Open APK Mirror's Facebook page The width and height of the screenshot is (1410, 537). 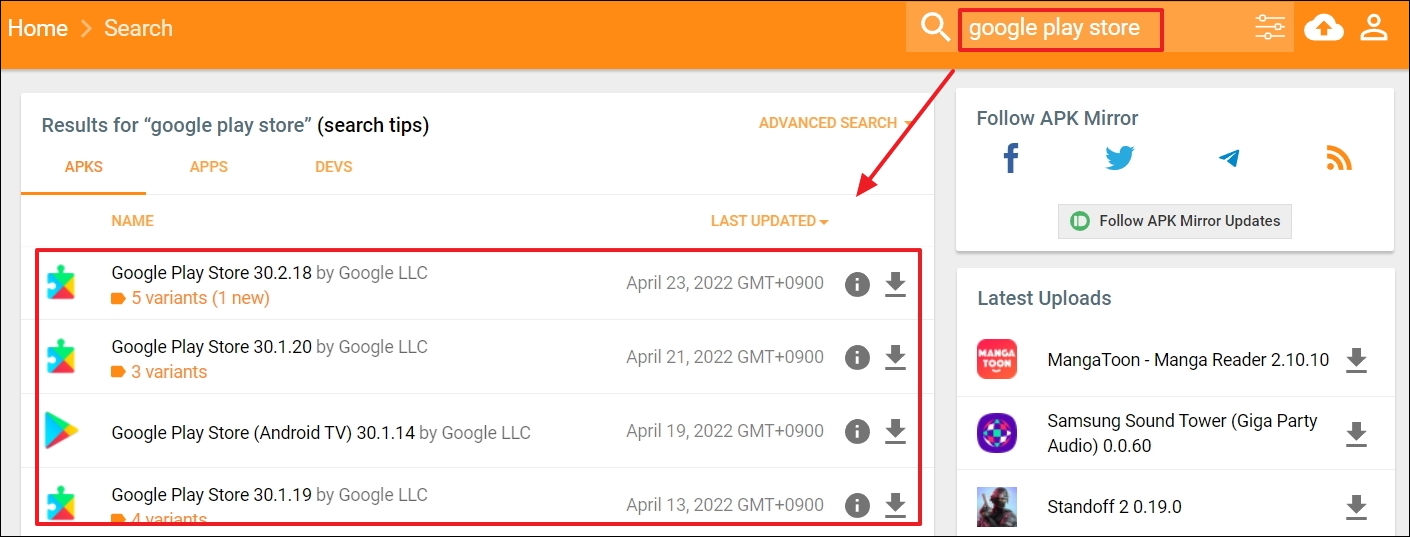point(1011,158)
